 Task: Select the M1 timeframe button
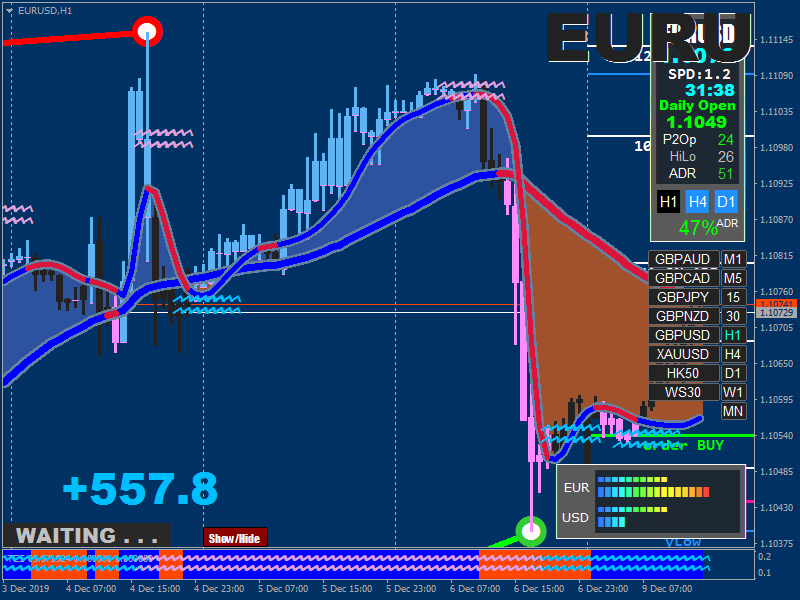tap(733, 259)
